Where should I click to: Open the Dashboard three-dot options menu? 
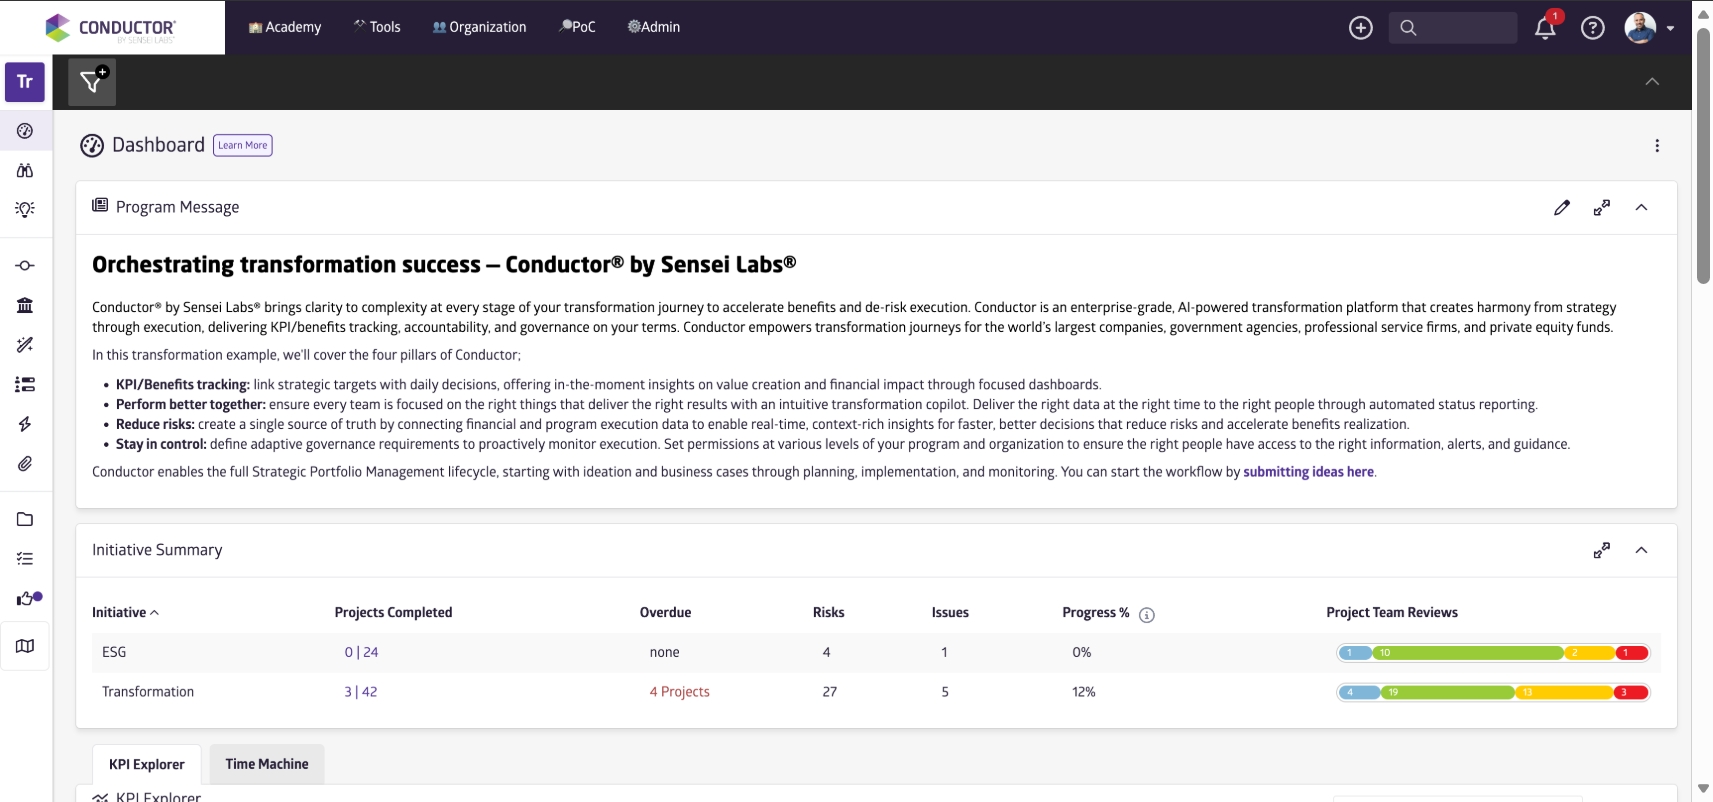pyautogui.click(x=1657, y=146)
